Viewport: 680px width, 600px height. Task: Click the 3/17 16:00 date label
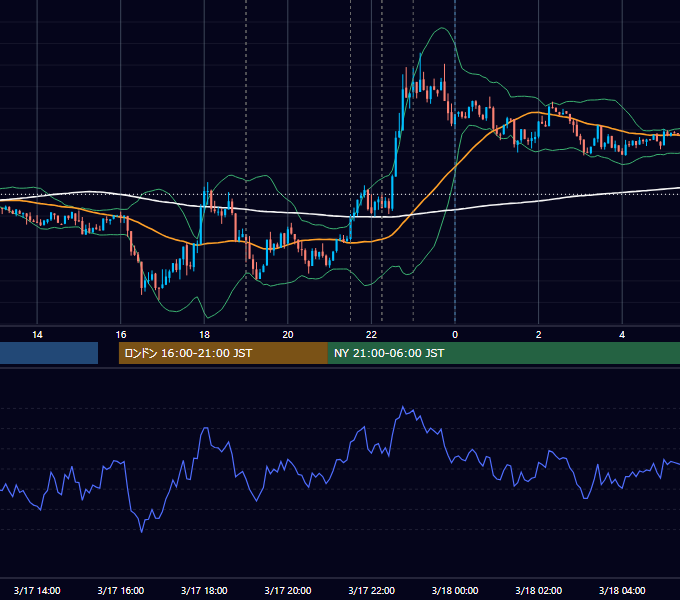121,590
